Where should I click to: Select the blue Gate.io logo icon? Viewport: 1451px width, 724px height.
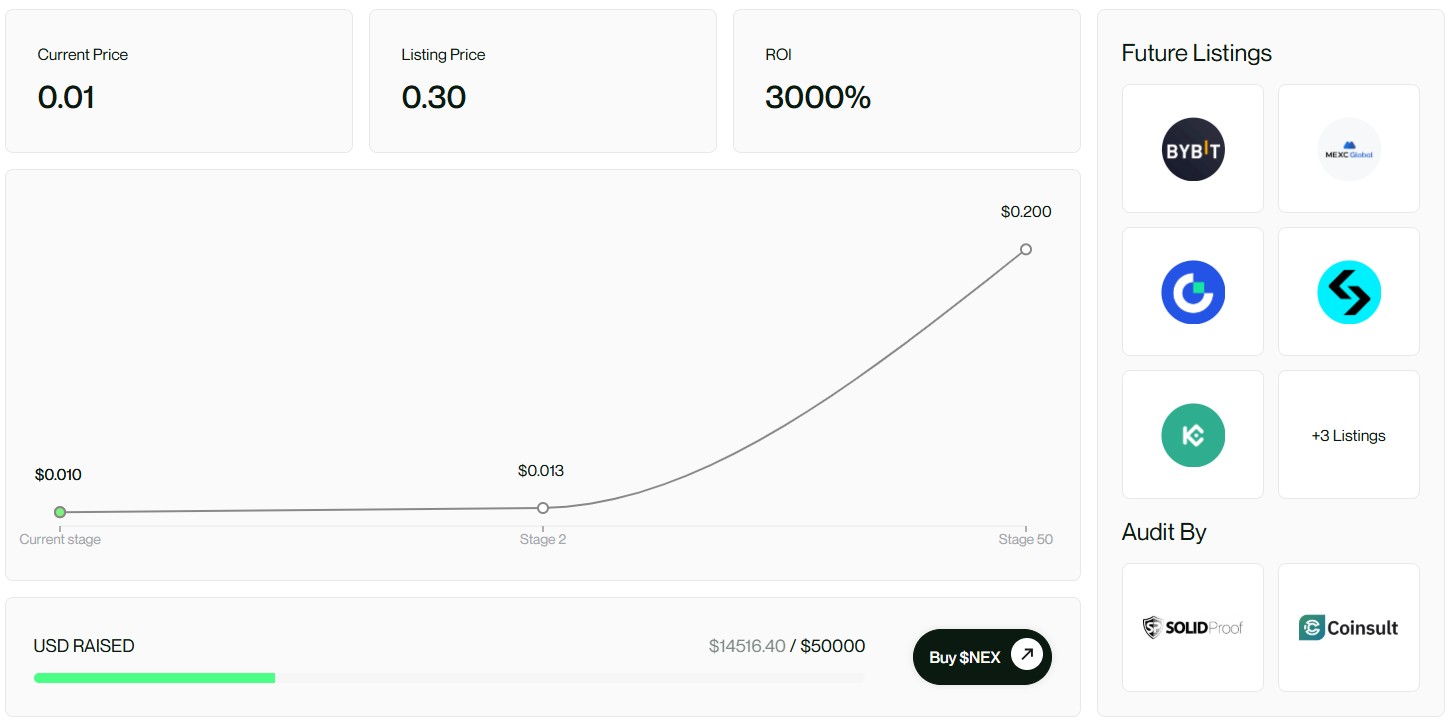point(1193,292)
